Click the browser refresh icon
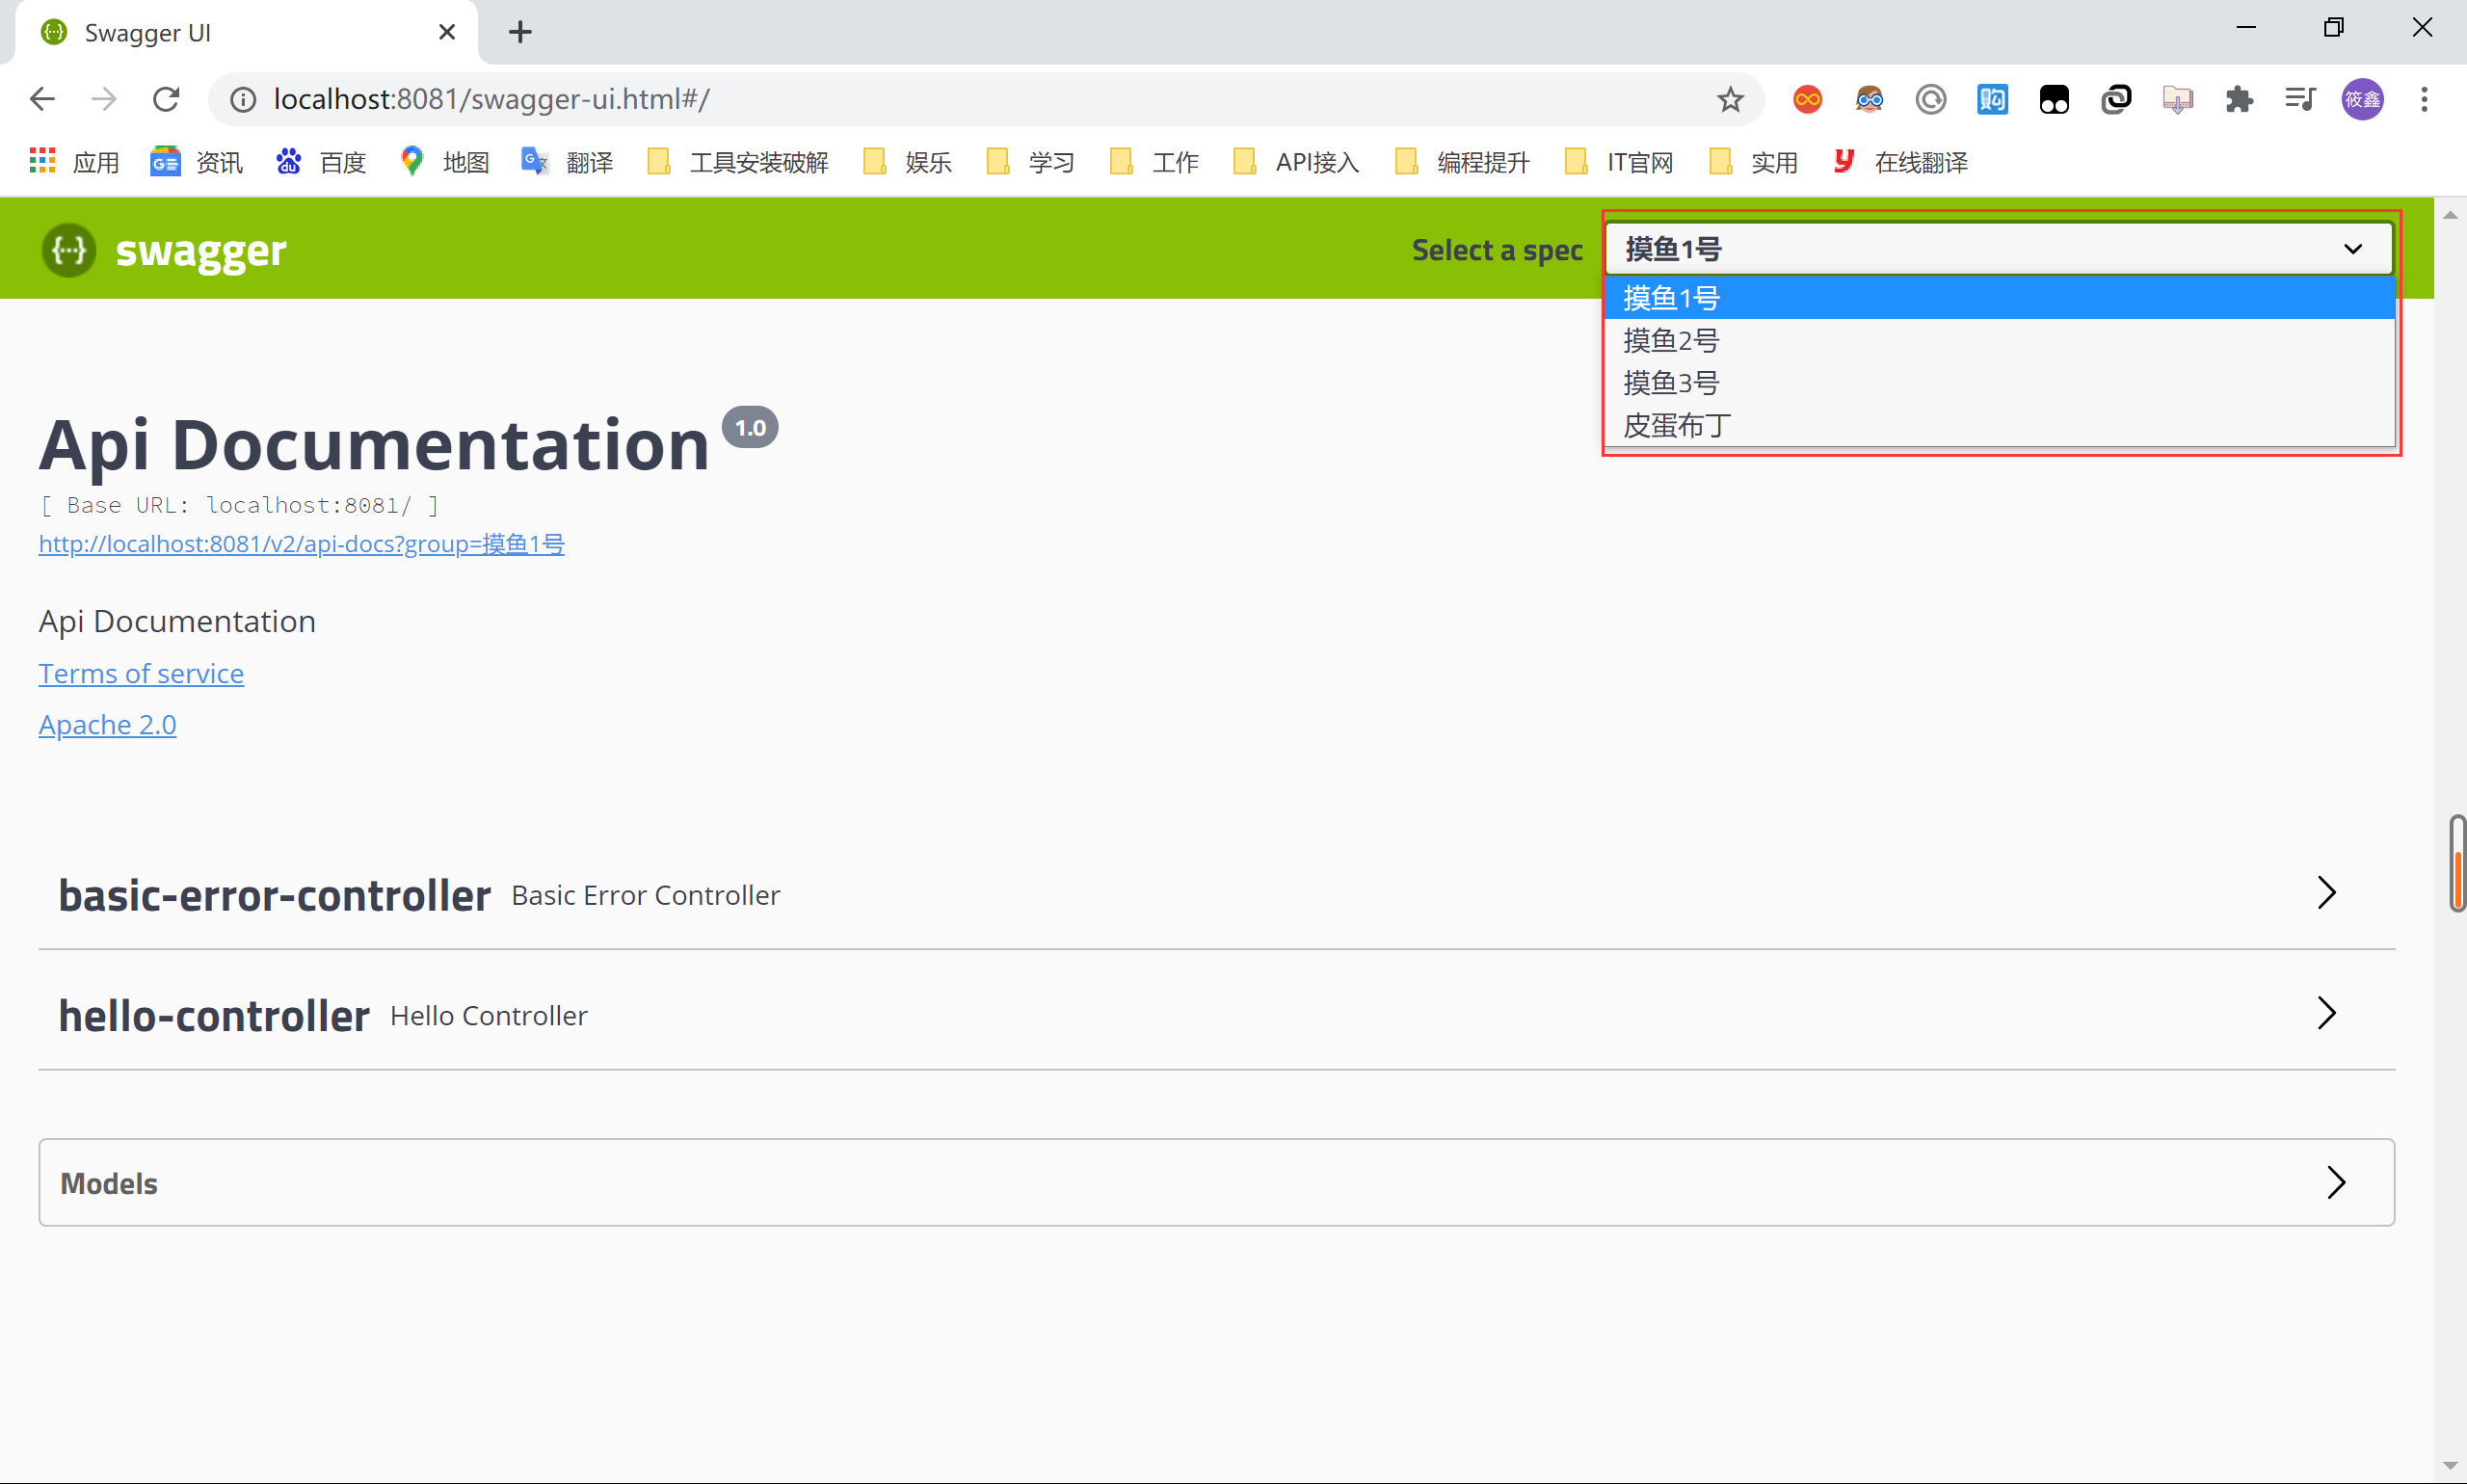This screenshot has height=1484, width=2467. coord(166,97)
